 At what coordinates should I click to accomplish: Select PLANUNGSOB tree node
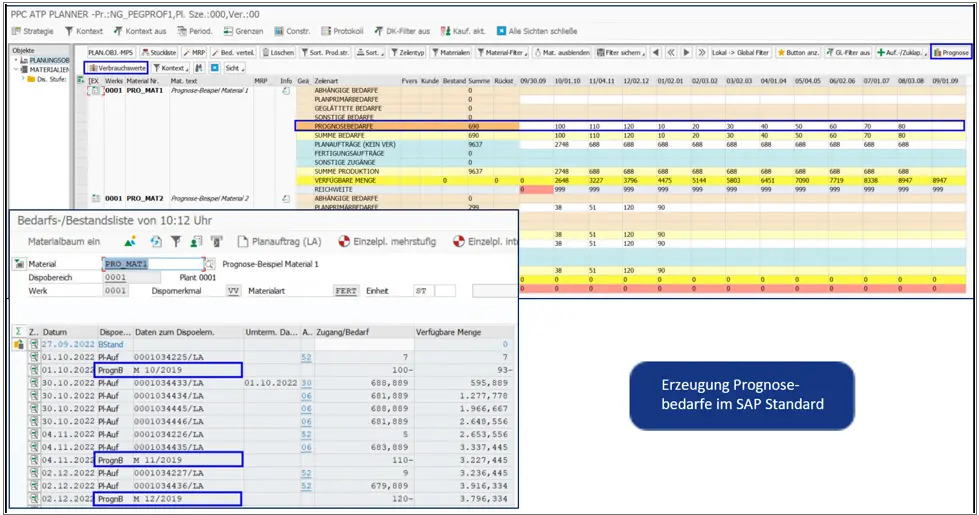tap(49, 61)
